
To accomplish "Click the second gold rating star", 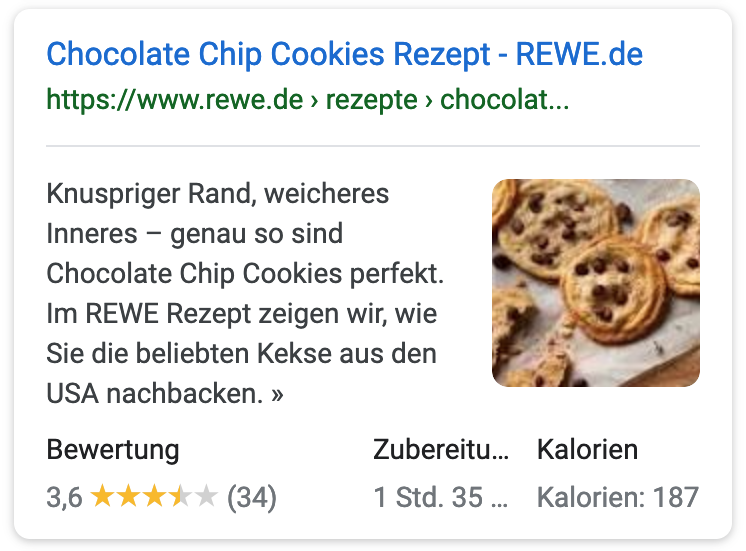I will [128, 496].
